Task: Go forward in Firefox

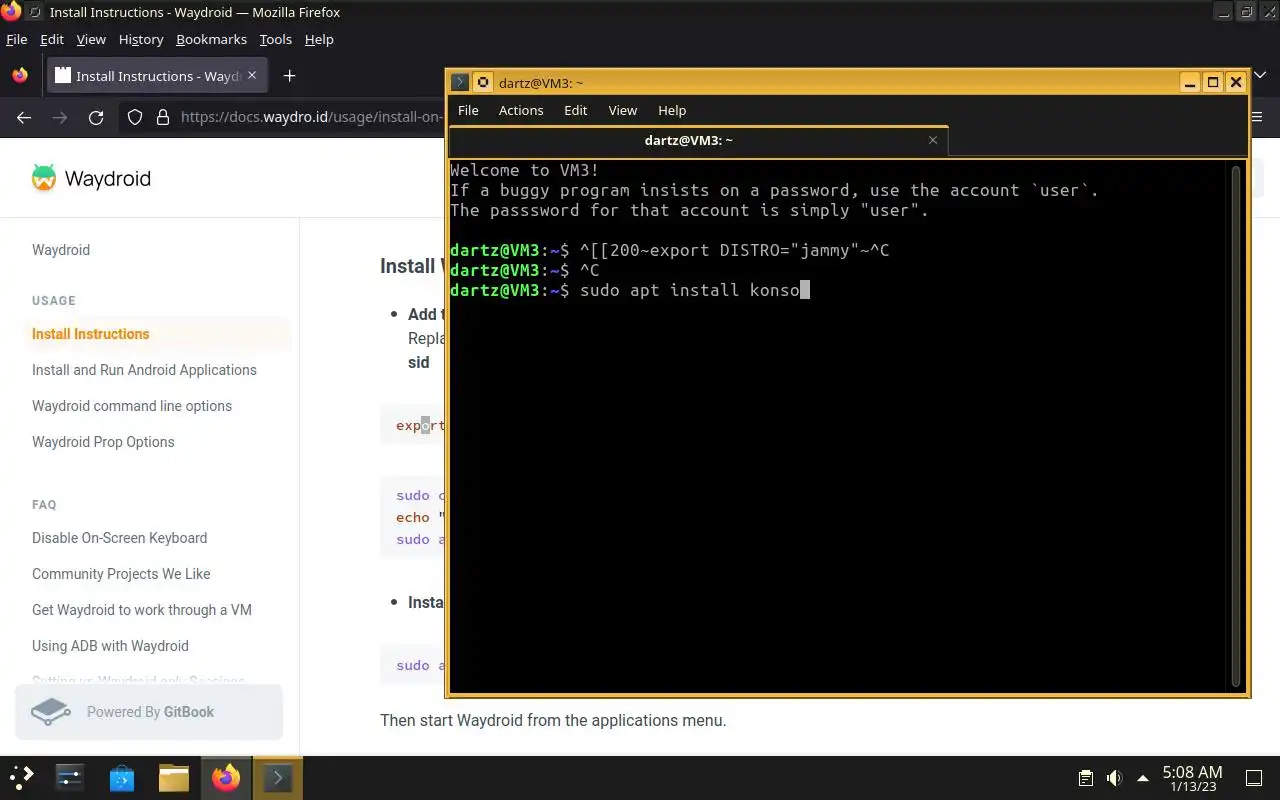Action: pyautogui.click(x=60, y=117)
